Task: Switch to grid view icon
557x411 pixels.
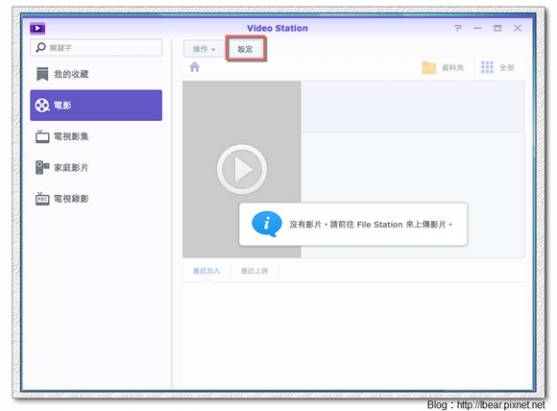Action: coord(487,67)
